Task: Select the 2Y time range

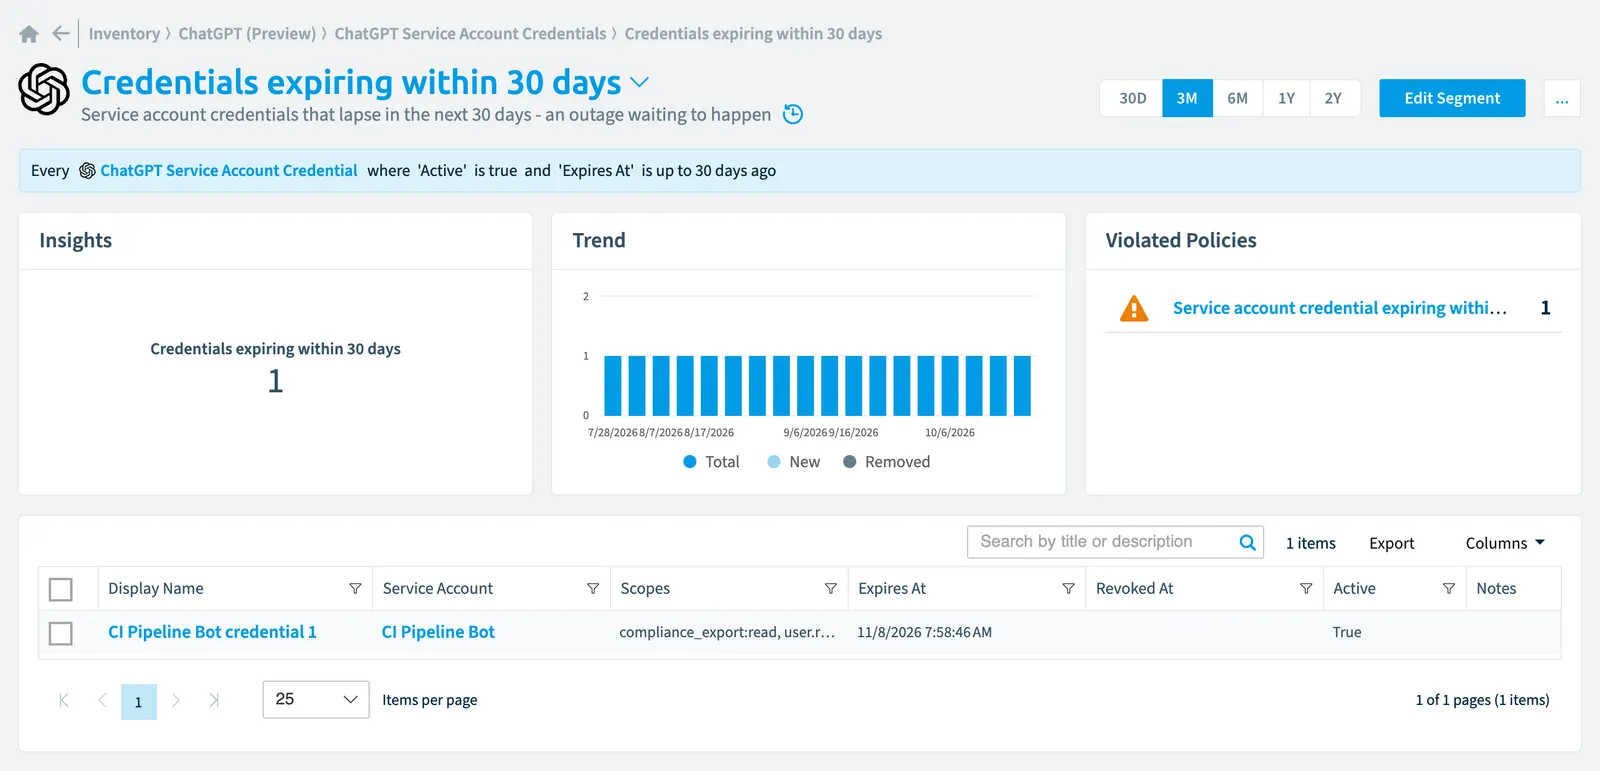Action: tap(1333, 98)
